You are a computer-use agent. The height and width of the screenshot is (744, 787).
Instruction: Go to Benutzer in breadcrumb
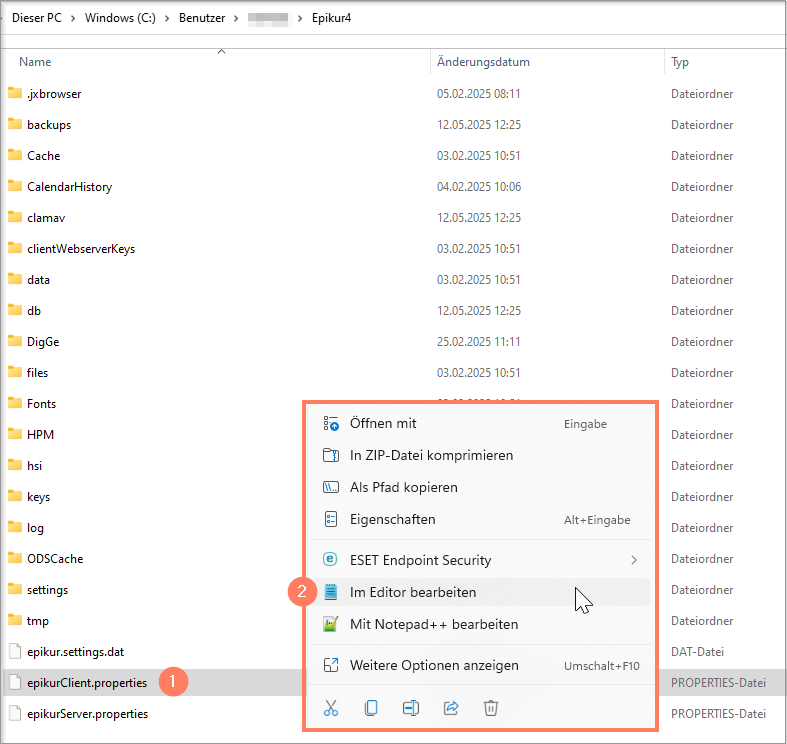click(x=202, y=18)
